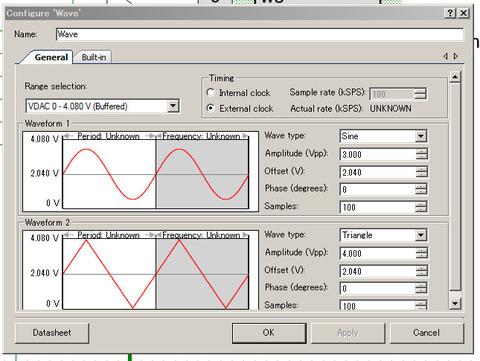Viewport: 480px width, 361px height.
Task: Click Waveform 1 Phase spinner arrows
Action: click(422, 189)
